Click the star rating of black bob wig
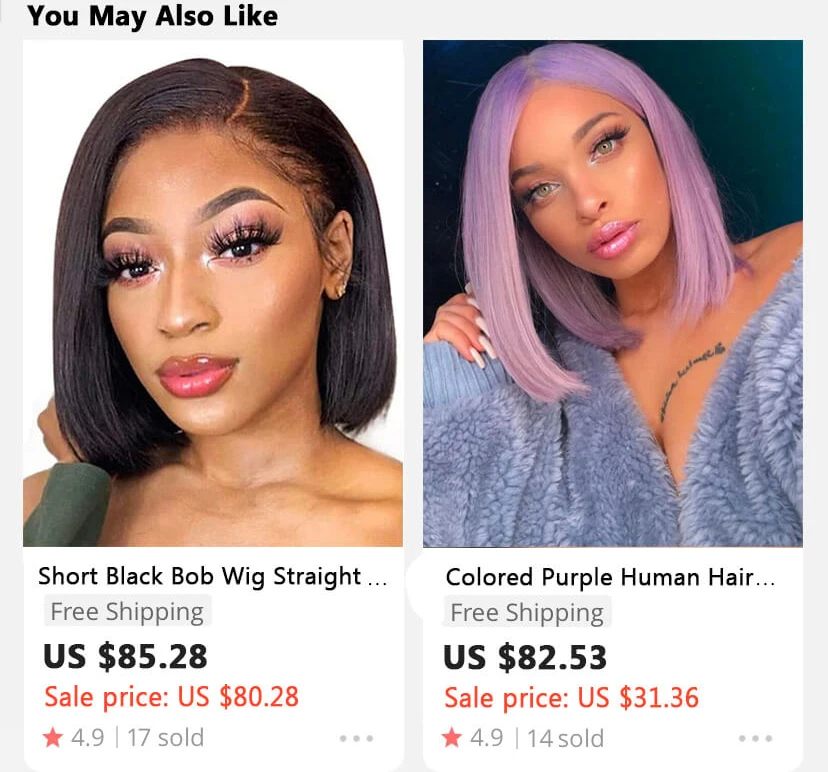The width and height of the screenshot is (828, 772). 53,737
